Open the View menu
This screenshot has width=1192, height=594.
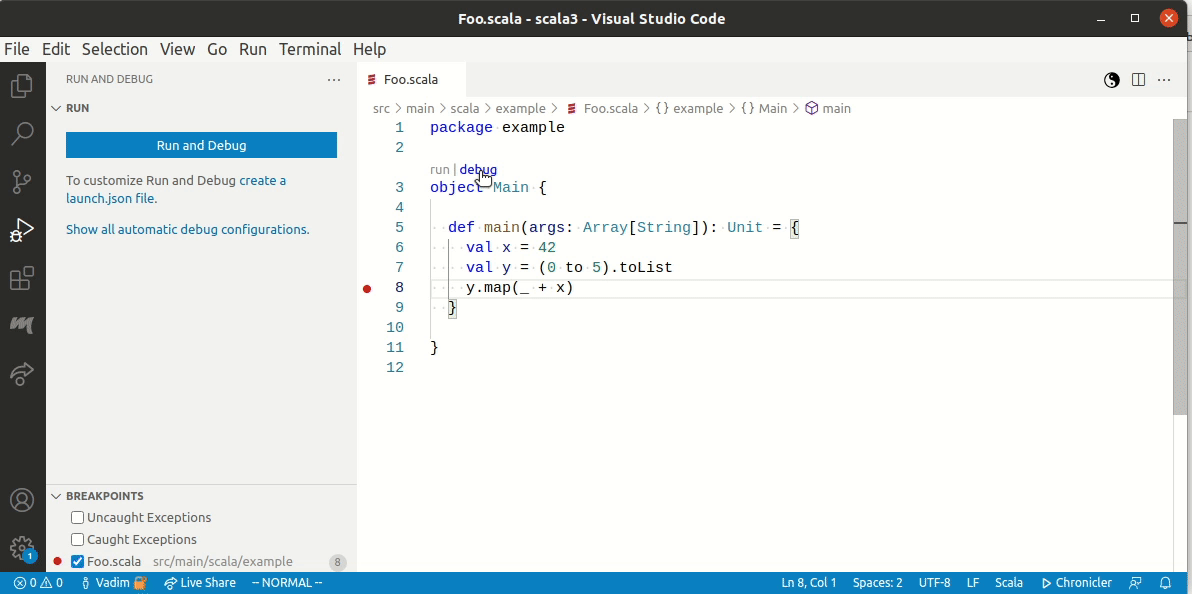(x=177, y=49)
